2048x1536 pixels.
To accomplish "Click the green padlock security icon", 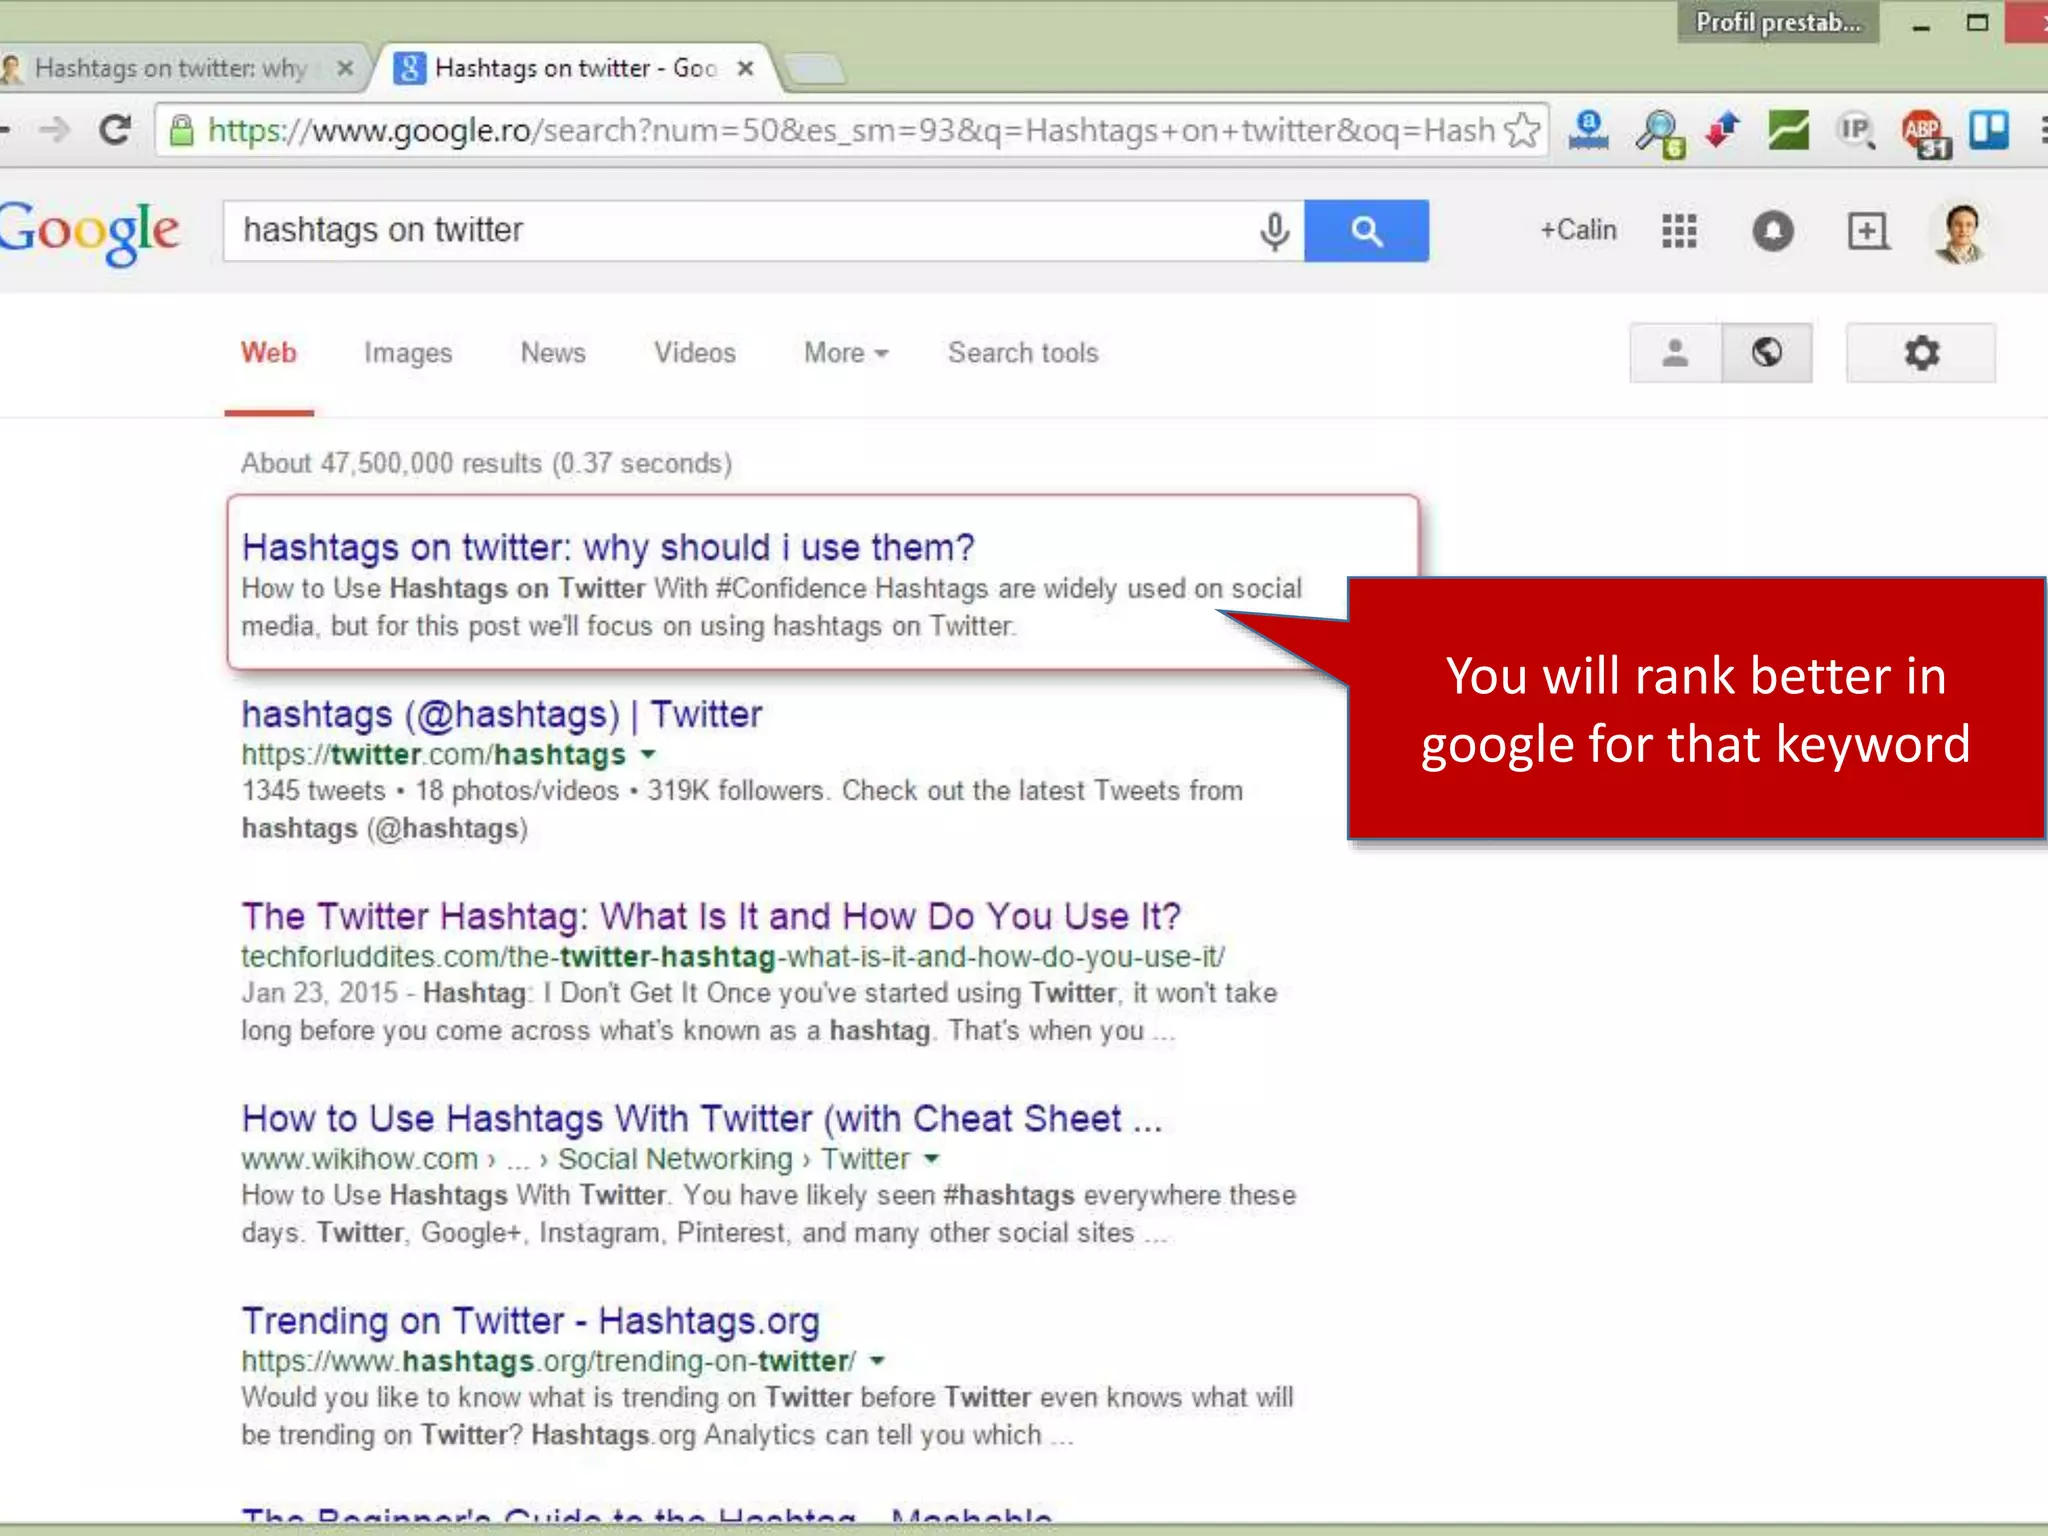I will click(181, 130).
